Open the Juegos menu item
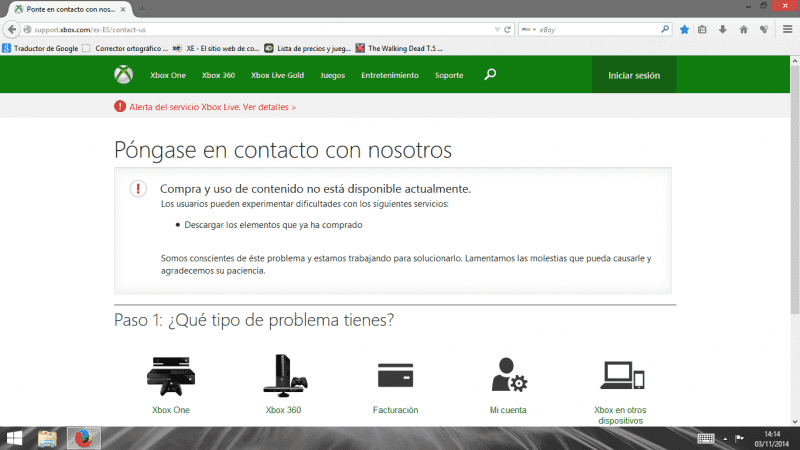Viewport: 800px width, 450px height. click(333, 75)
